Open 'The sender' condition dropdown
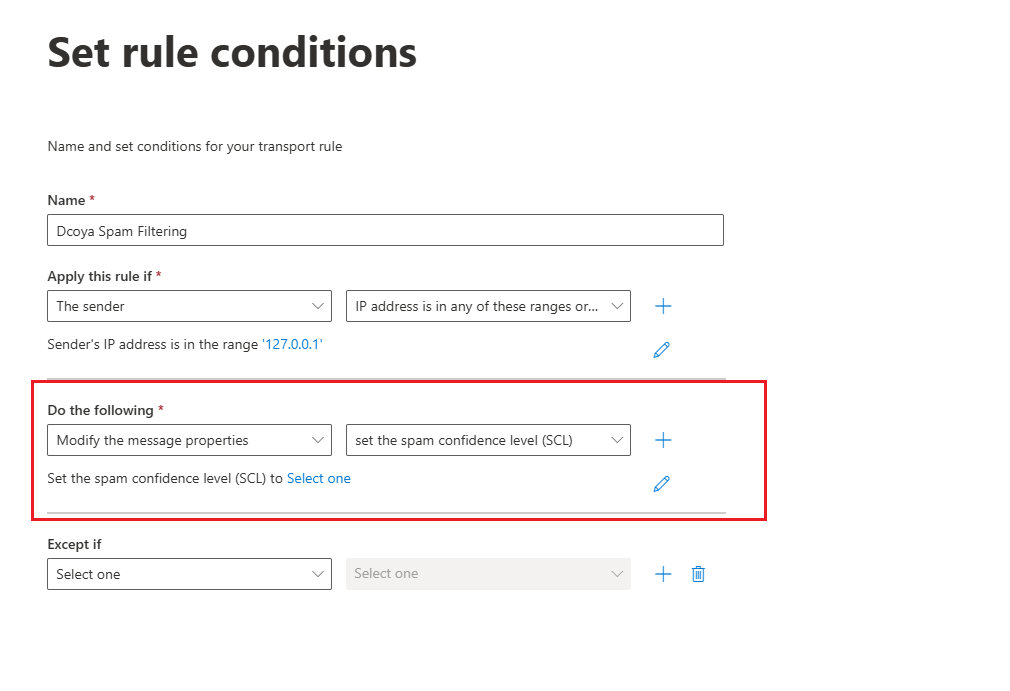The width and height of the screenshot is (1010, 691). [189, 306]
